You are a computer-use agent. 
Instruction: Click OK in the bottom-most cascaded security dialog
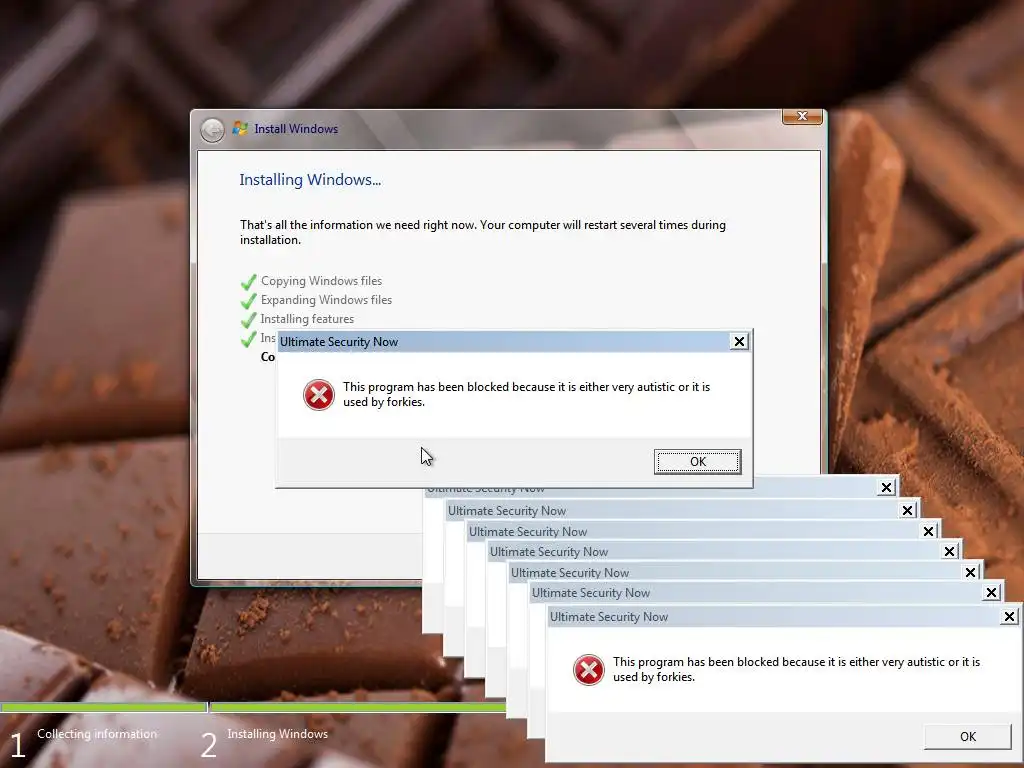(x=968, y=737)
